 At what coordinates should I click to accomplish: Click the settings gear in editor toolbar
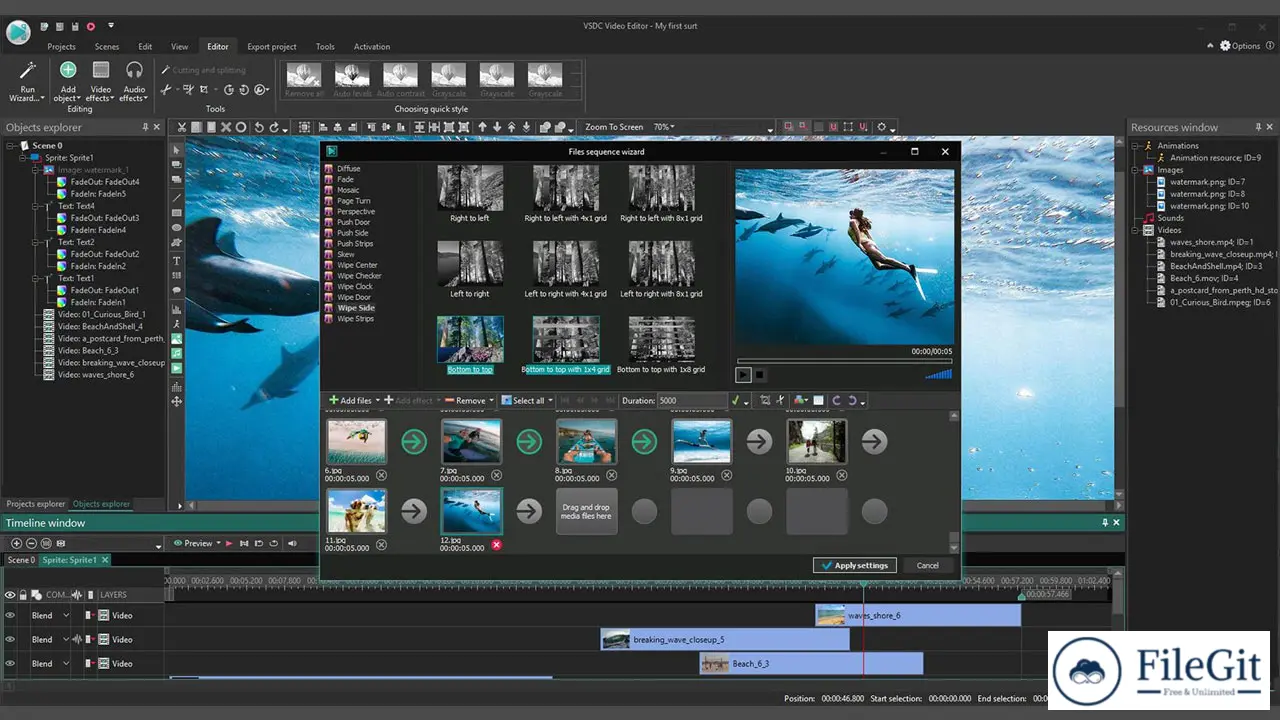[x=881, y=127]
